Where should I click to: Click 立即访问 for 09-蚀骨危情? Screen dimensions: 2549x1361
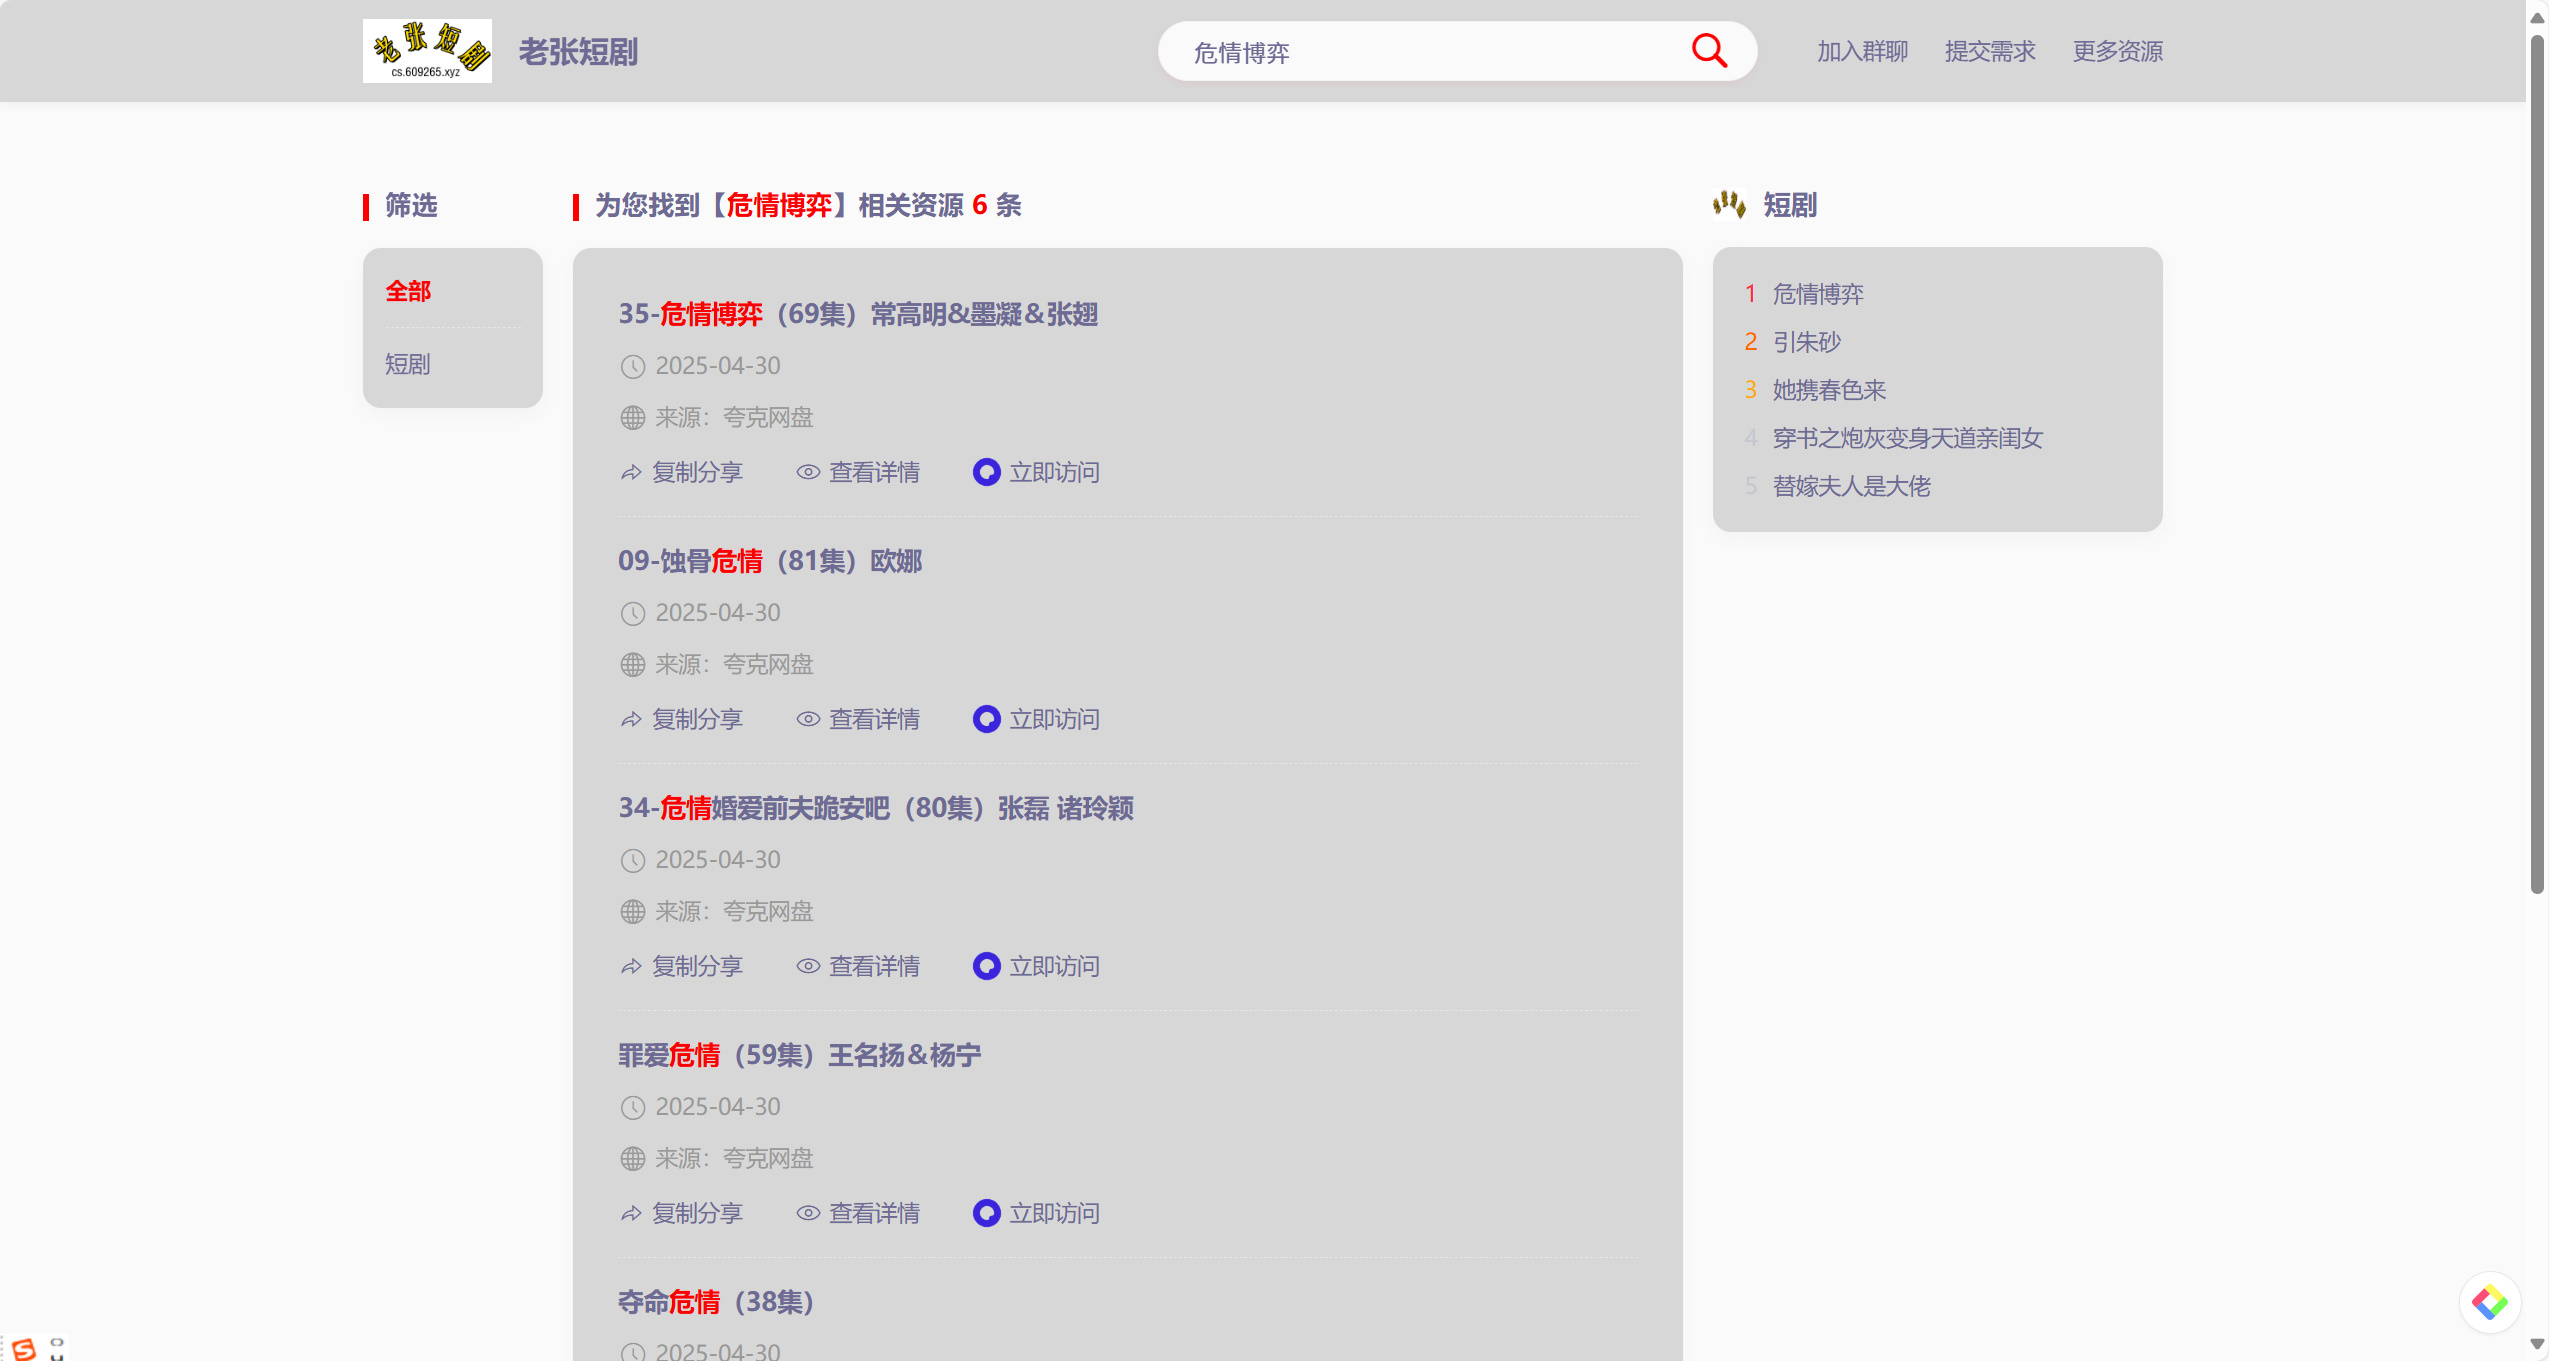1053,719
